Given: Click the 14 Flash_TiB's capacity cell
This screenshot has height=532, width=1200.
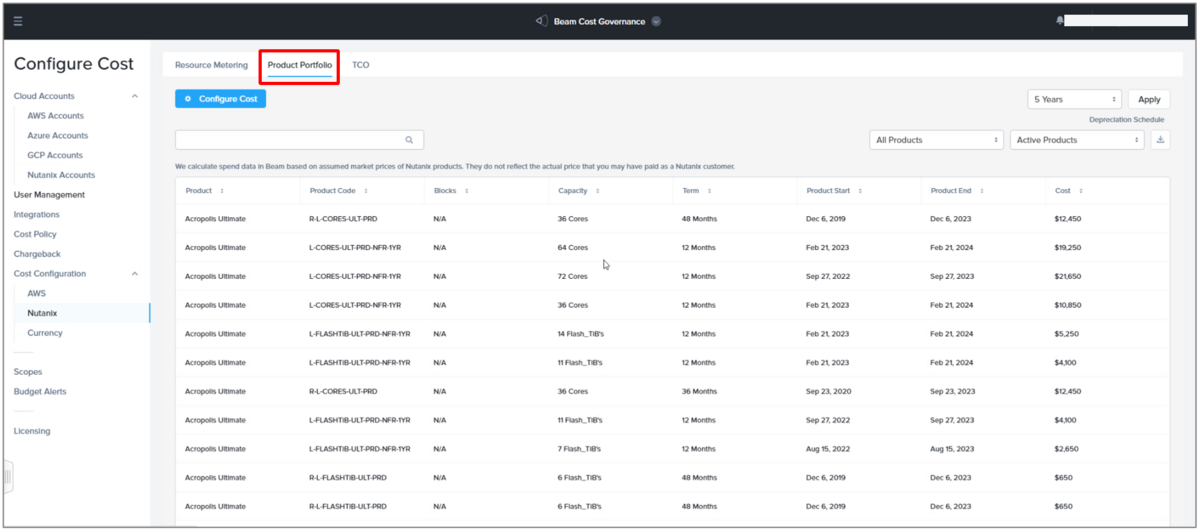Looking at the screenshot, I should (x=580, y=334).
